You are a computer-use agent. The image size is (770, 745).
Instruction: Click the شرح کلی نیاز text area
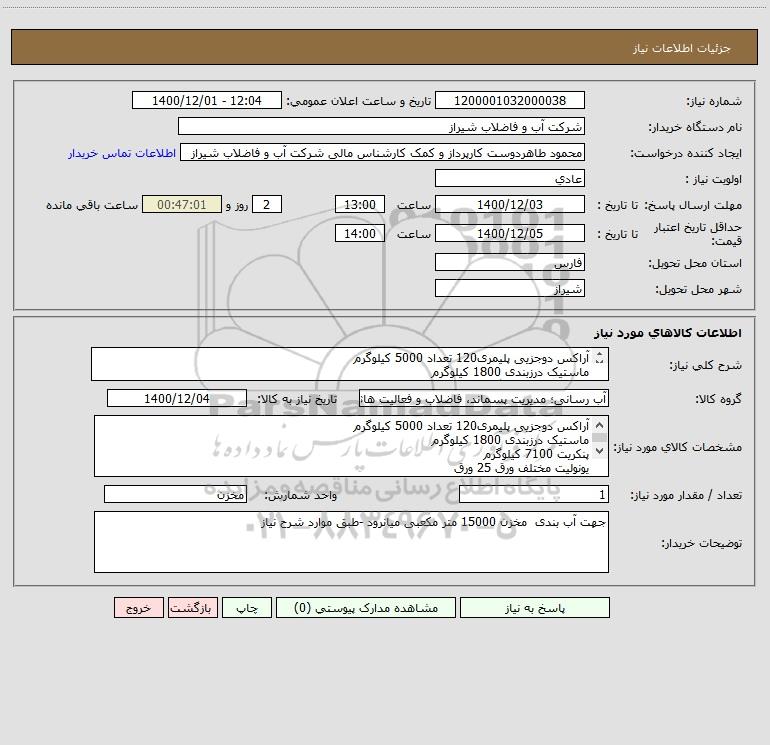350,364
